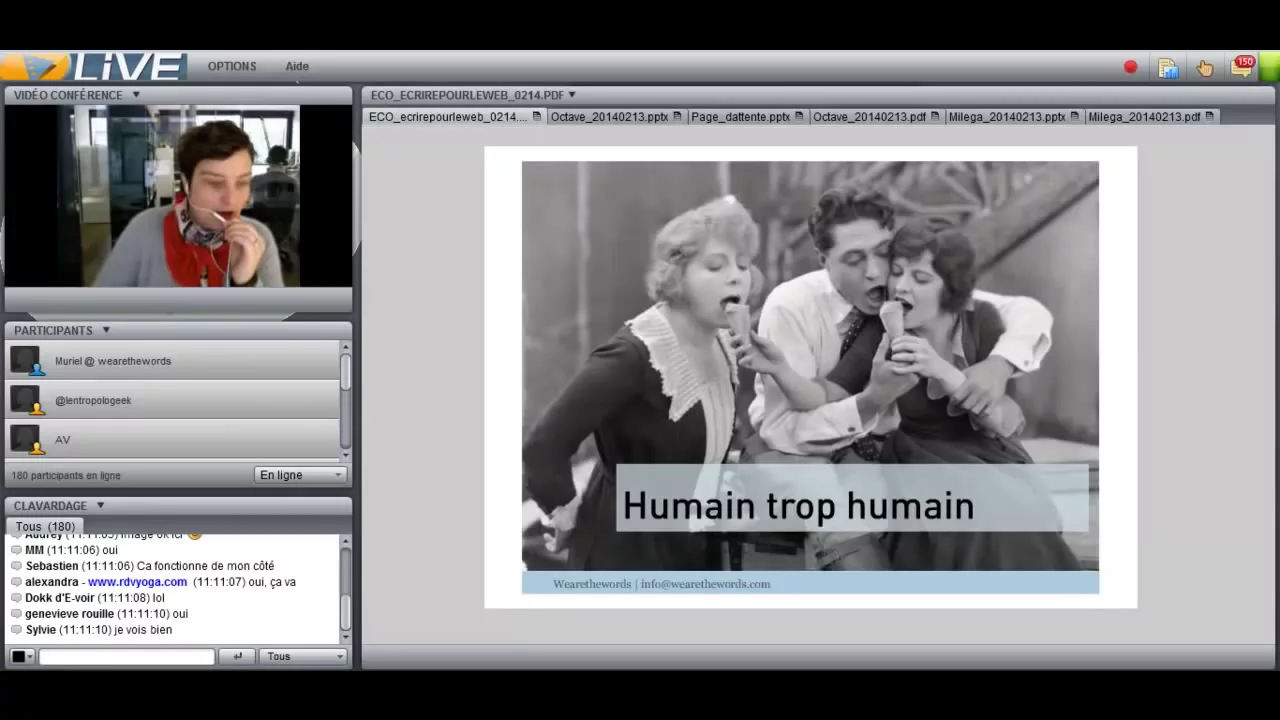Select participant Muriel @ wearethewords
1280x720 pixels.
click(x=173, y=360)
